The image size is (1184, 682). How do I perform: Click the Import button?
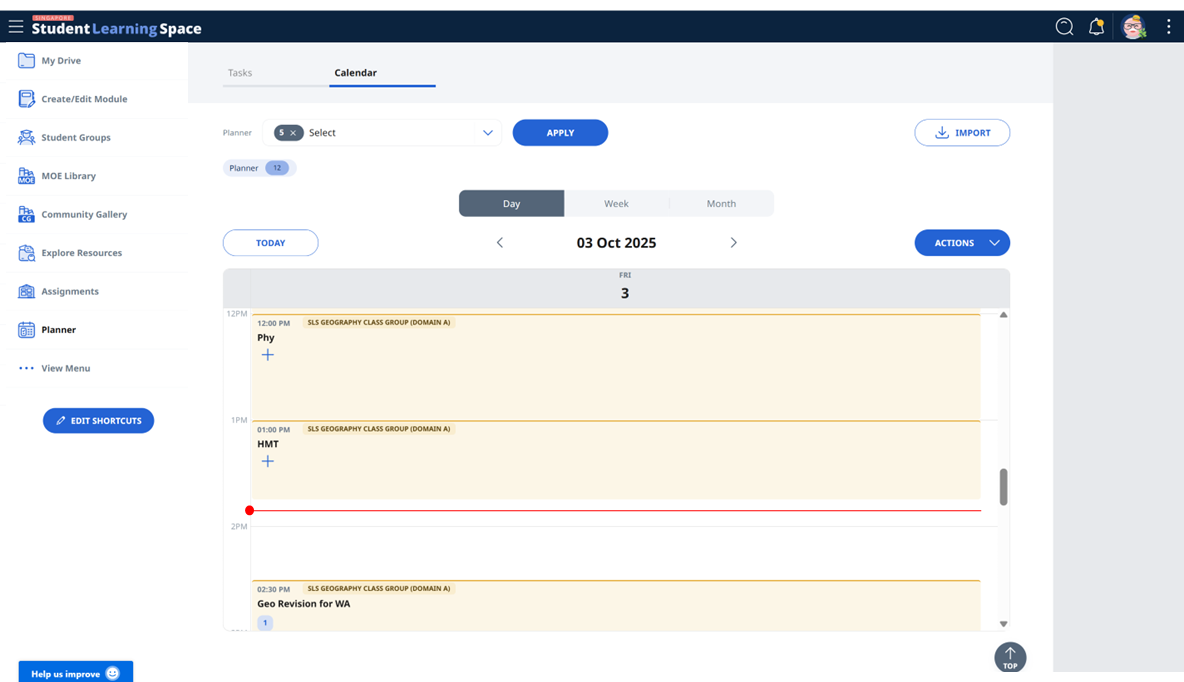961,132
